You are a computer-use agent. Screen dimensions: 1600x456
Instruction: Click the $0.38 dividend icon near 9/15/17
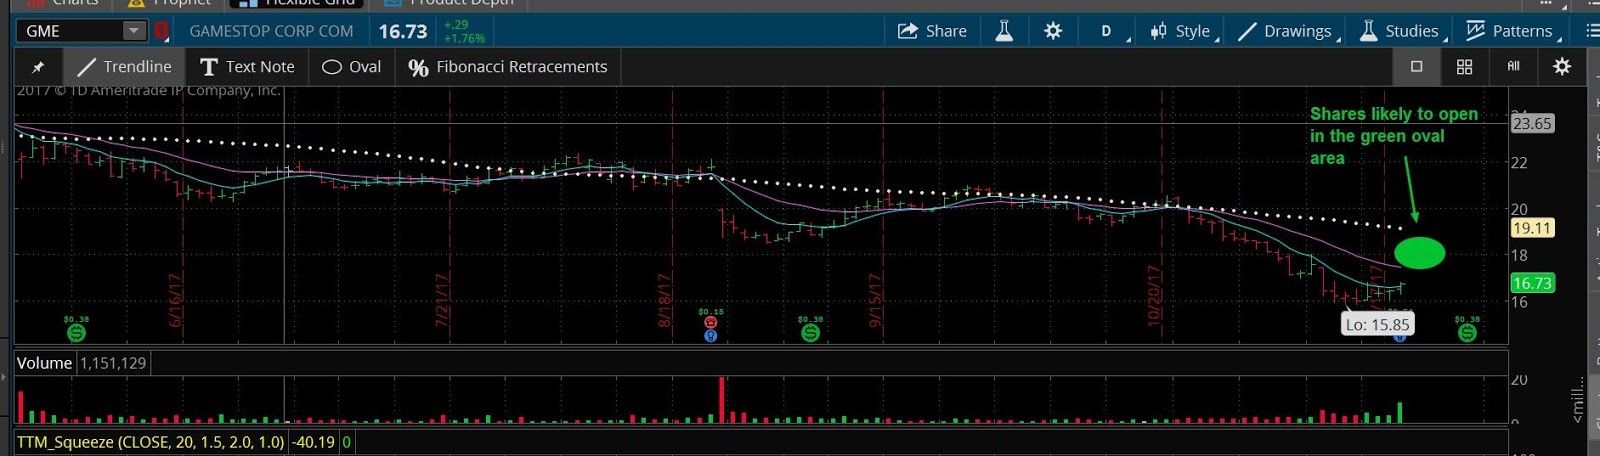coord(811,333)
